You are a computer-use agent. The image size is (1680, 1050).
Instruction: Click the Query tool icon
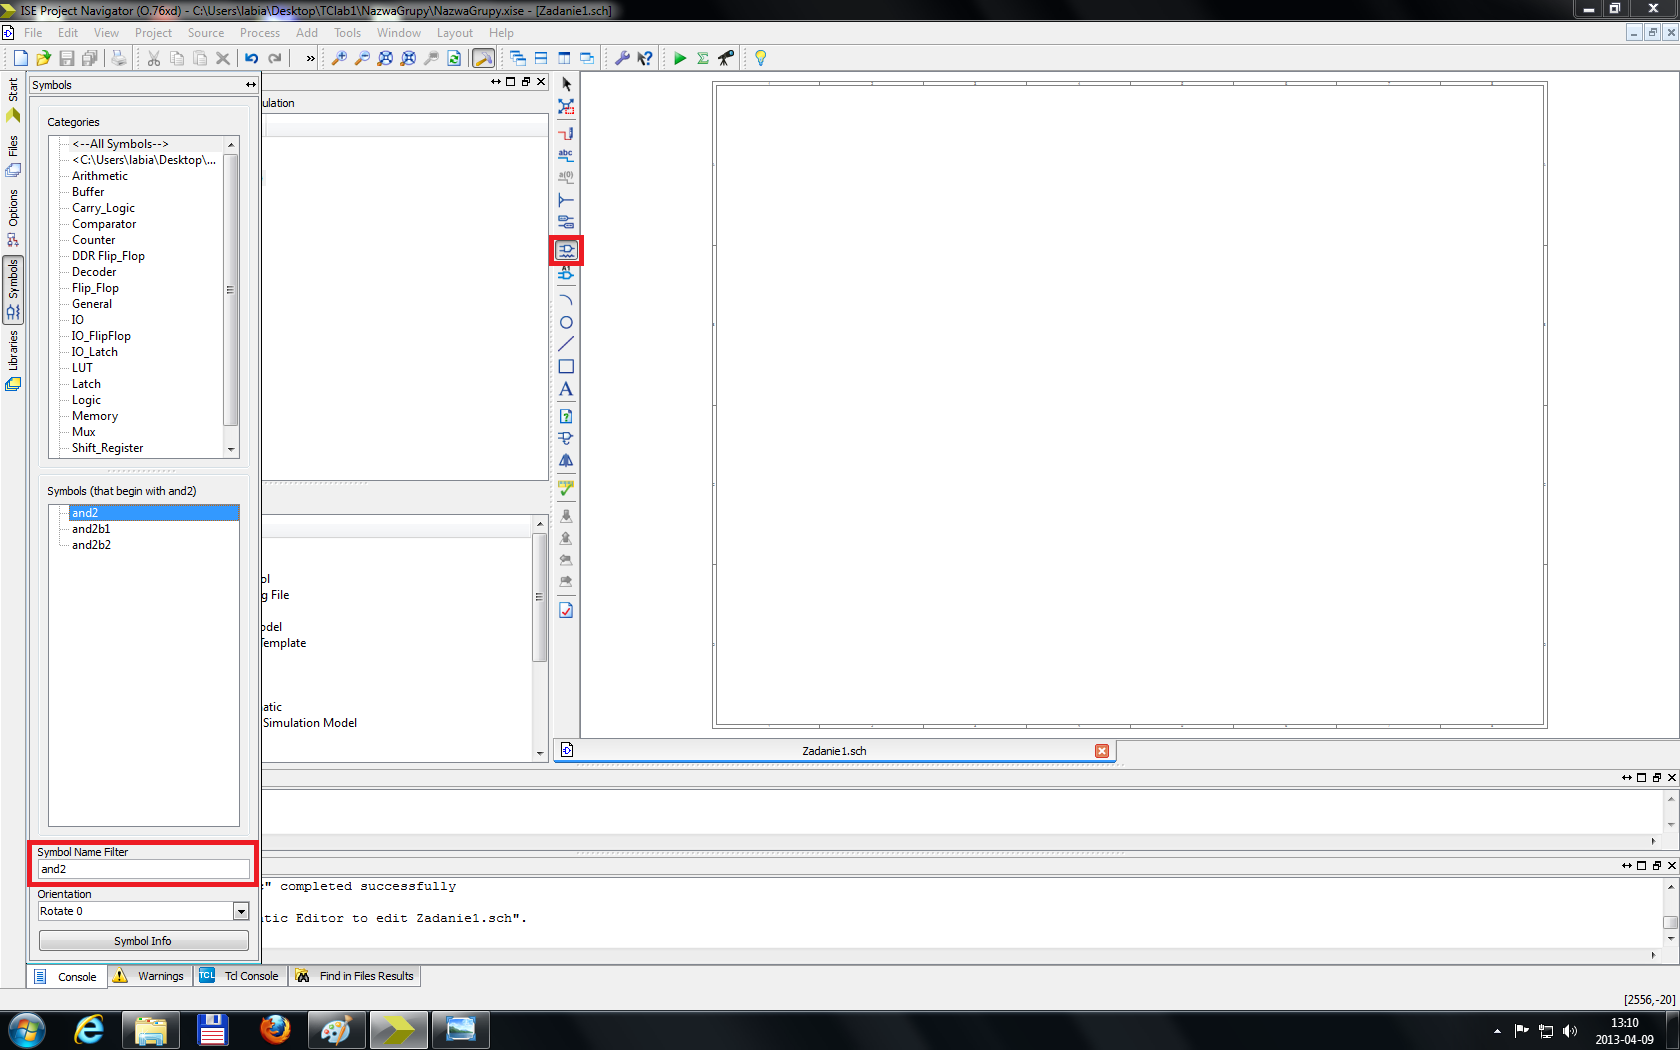tap(566, 416)
